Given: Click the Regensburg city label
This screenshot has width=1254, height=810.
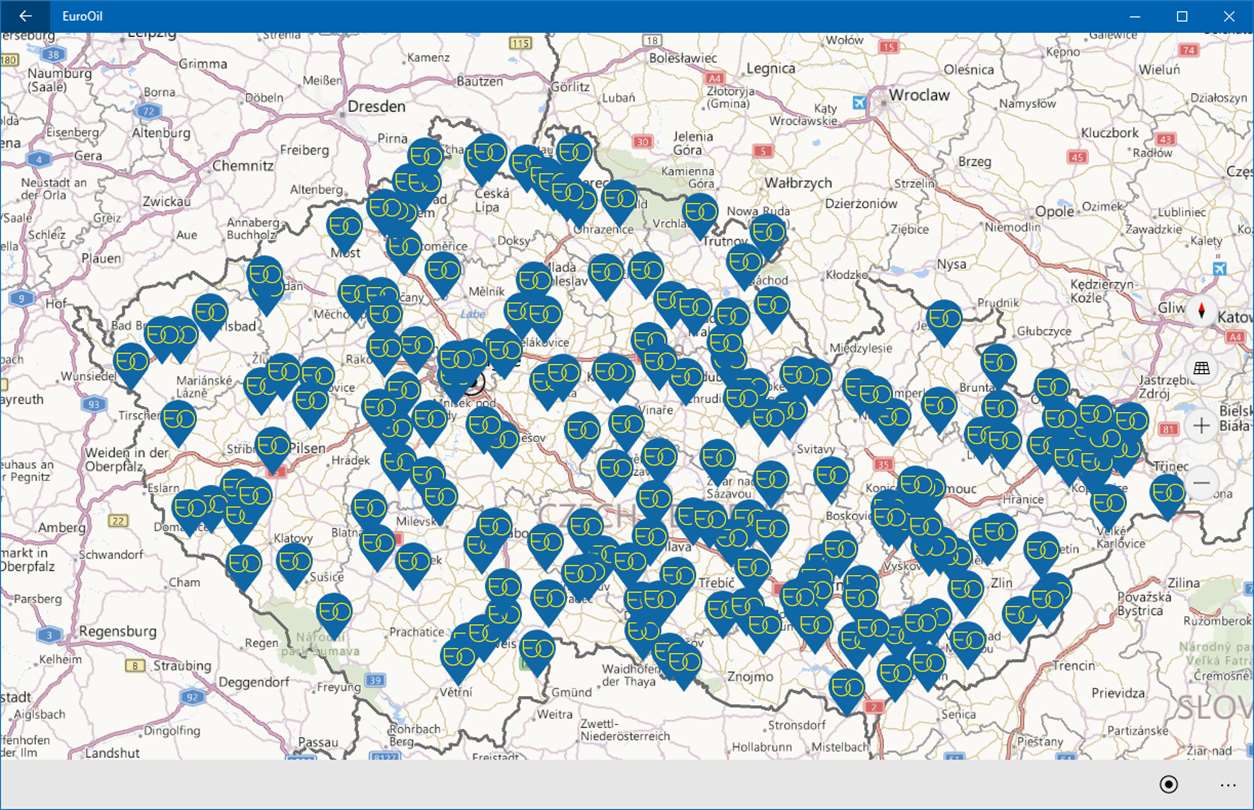Looking at the screenshot, I should (x=118, y=632).
